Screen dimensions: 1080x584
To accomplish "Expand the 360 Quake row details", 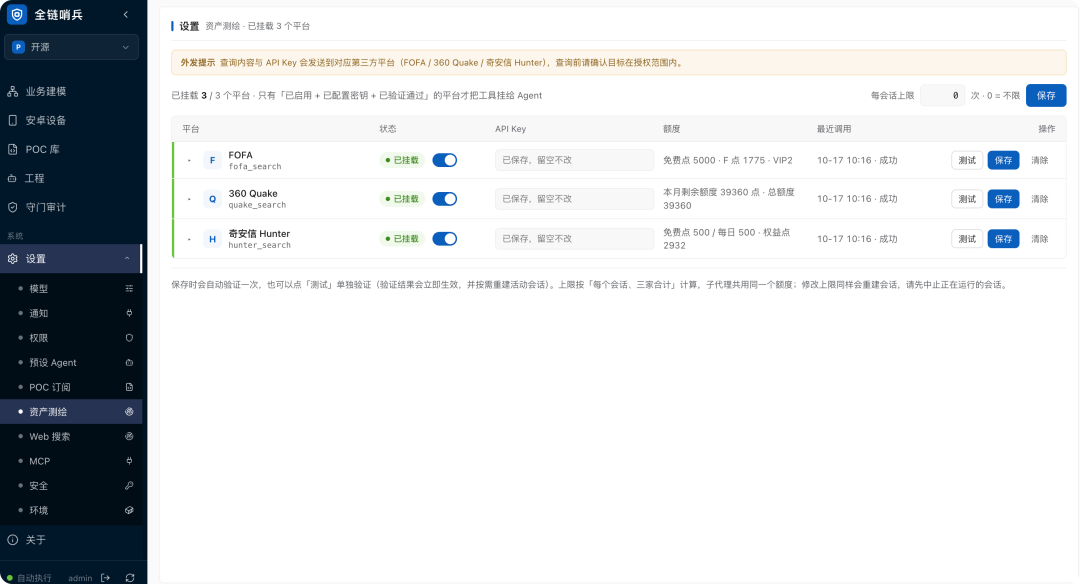I will (x=189, y=199).
